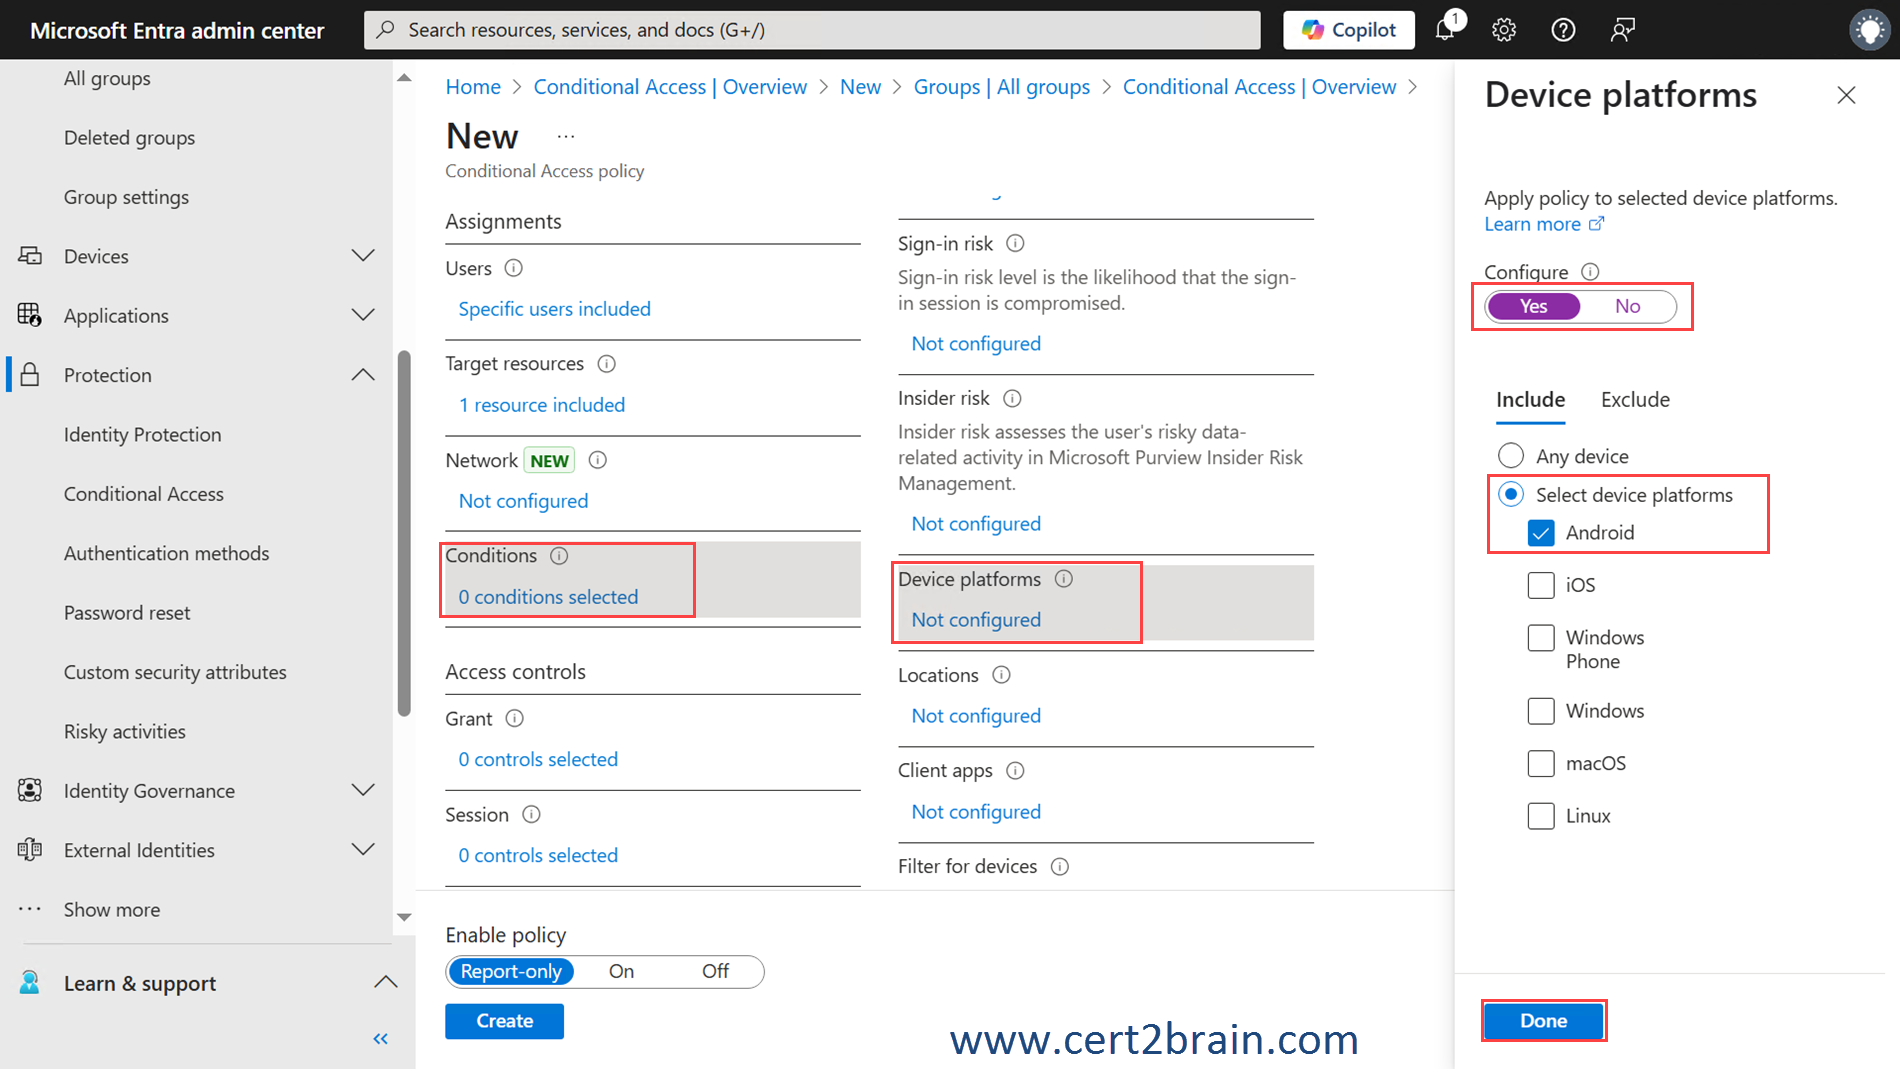
Task: Click the Users info icon
Action: point(514,268)
